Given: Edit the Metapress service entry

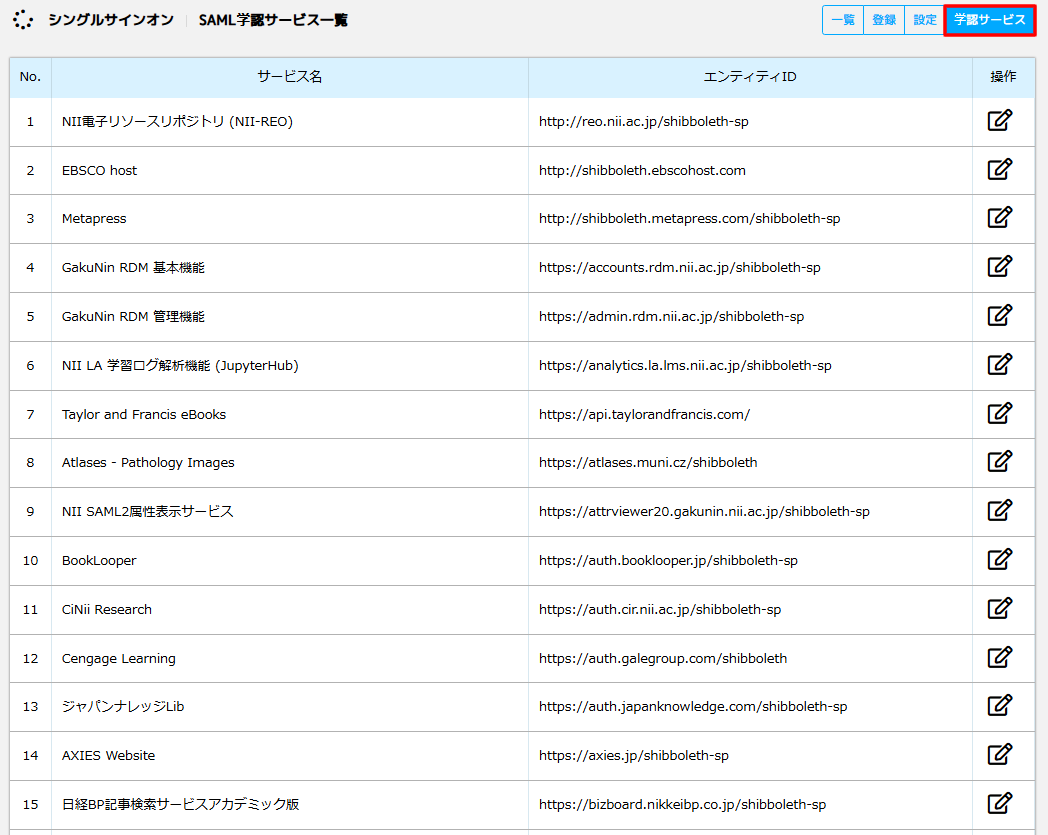Looking at the screenshot, I should point(1000,217).
